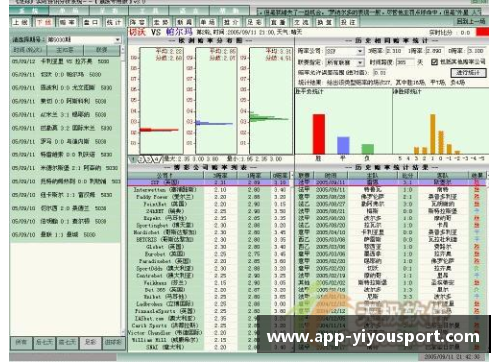Click the 联赛 header in the match list

(101, 50)
